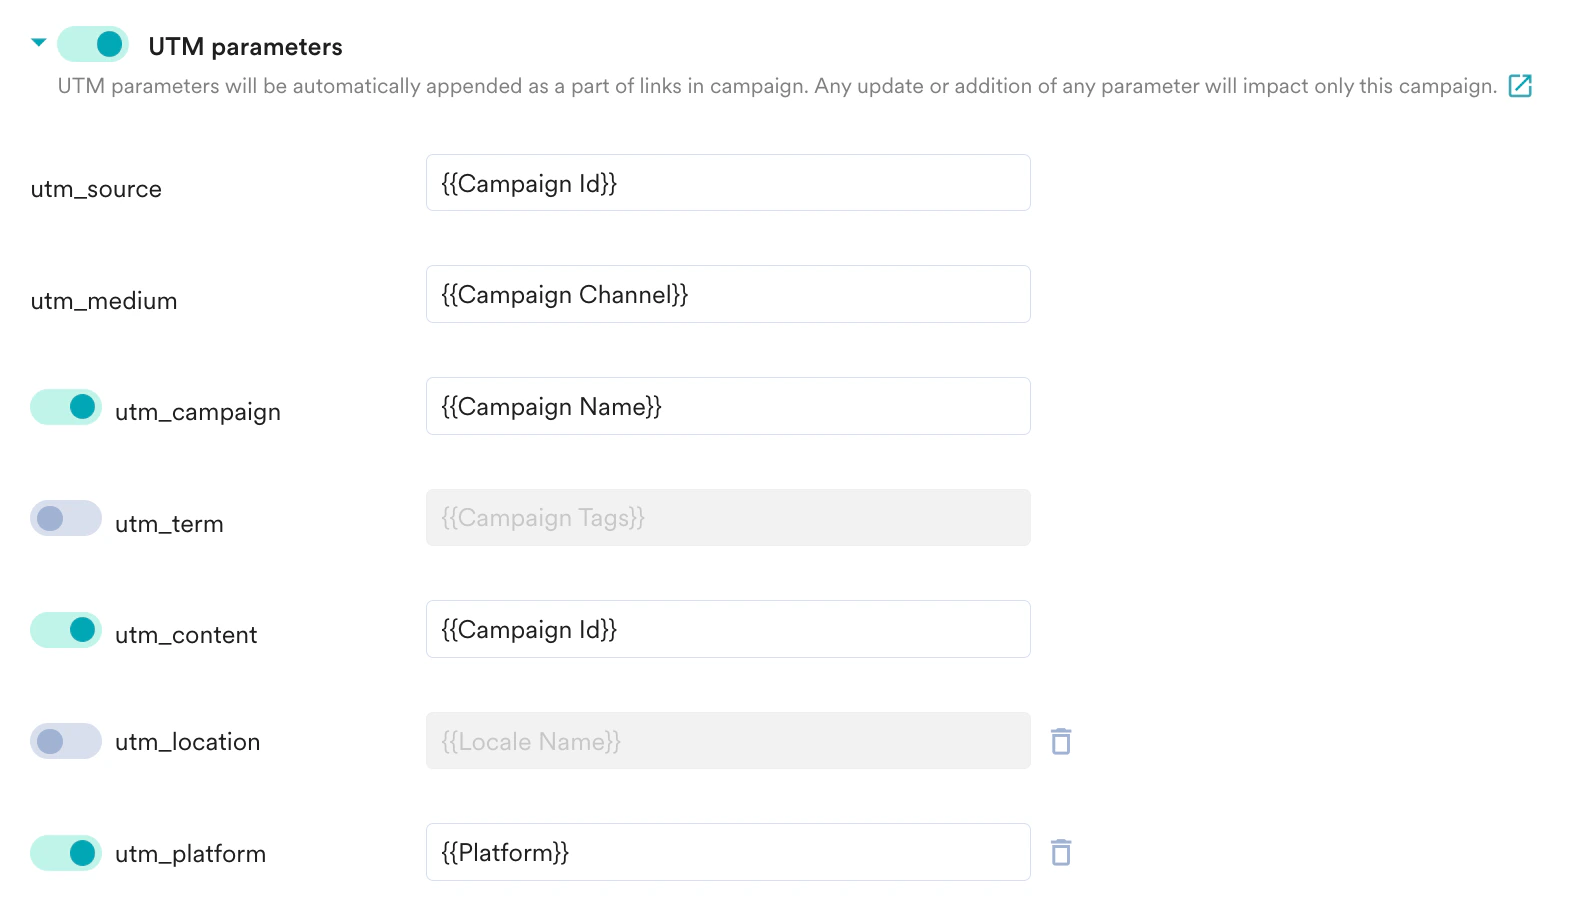Turn on the utm_location toggle
Image resolution: width=1570 pixels, height=912 pixels.
click(x=65, y=741)
